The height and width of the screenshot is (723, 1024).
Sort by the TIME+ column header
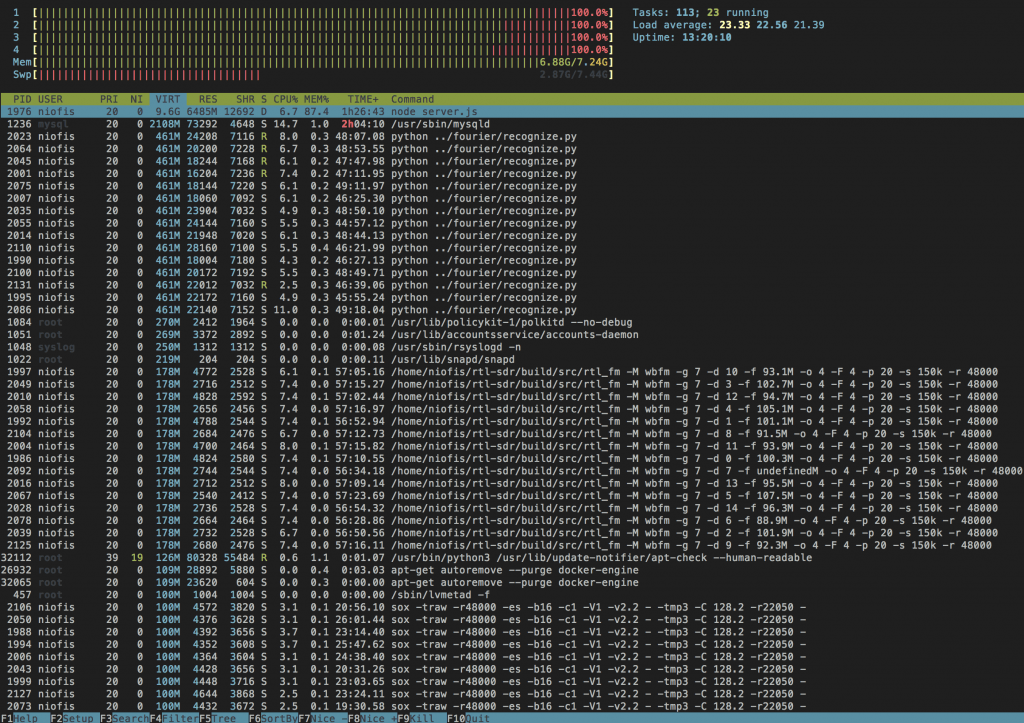[363, 99]
